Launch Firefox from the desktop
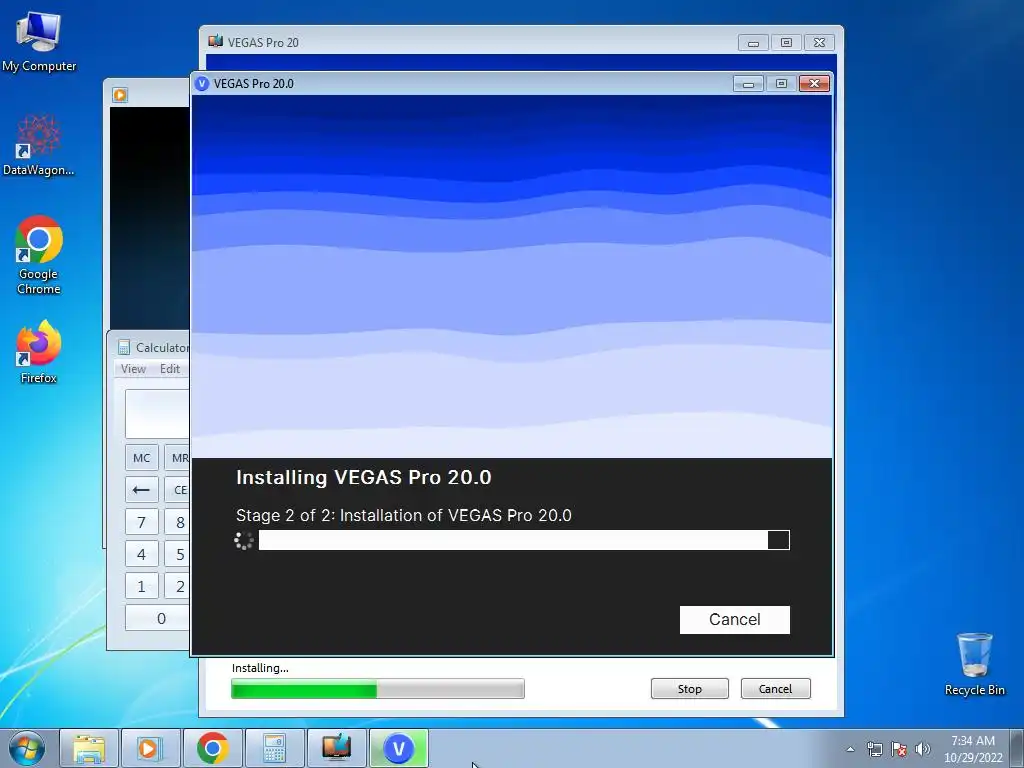Viewport: 1024px width, 768px height. tap(39, 351)
